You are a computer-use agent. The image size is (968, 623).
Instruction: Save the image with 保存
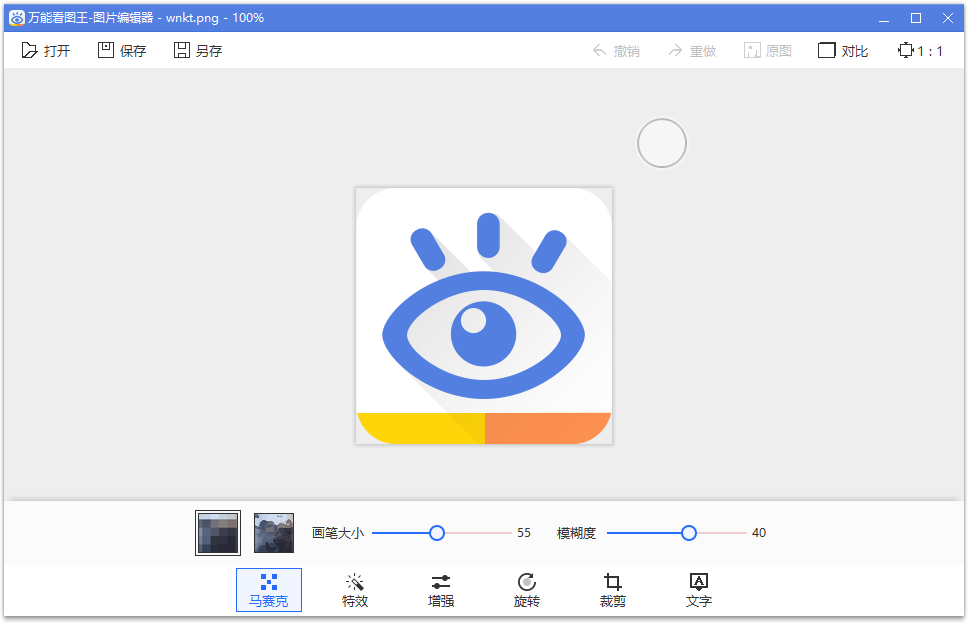pyautogui.click(x=122, y=51)
